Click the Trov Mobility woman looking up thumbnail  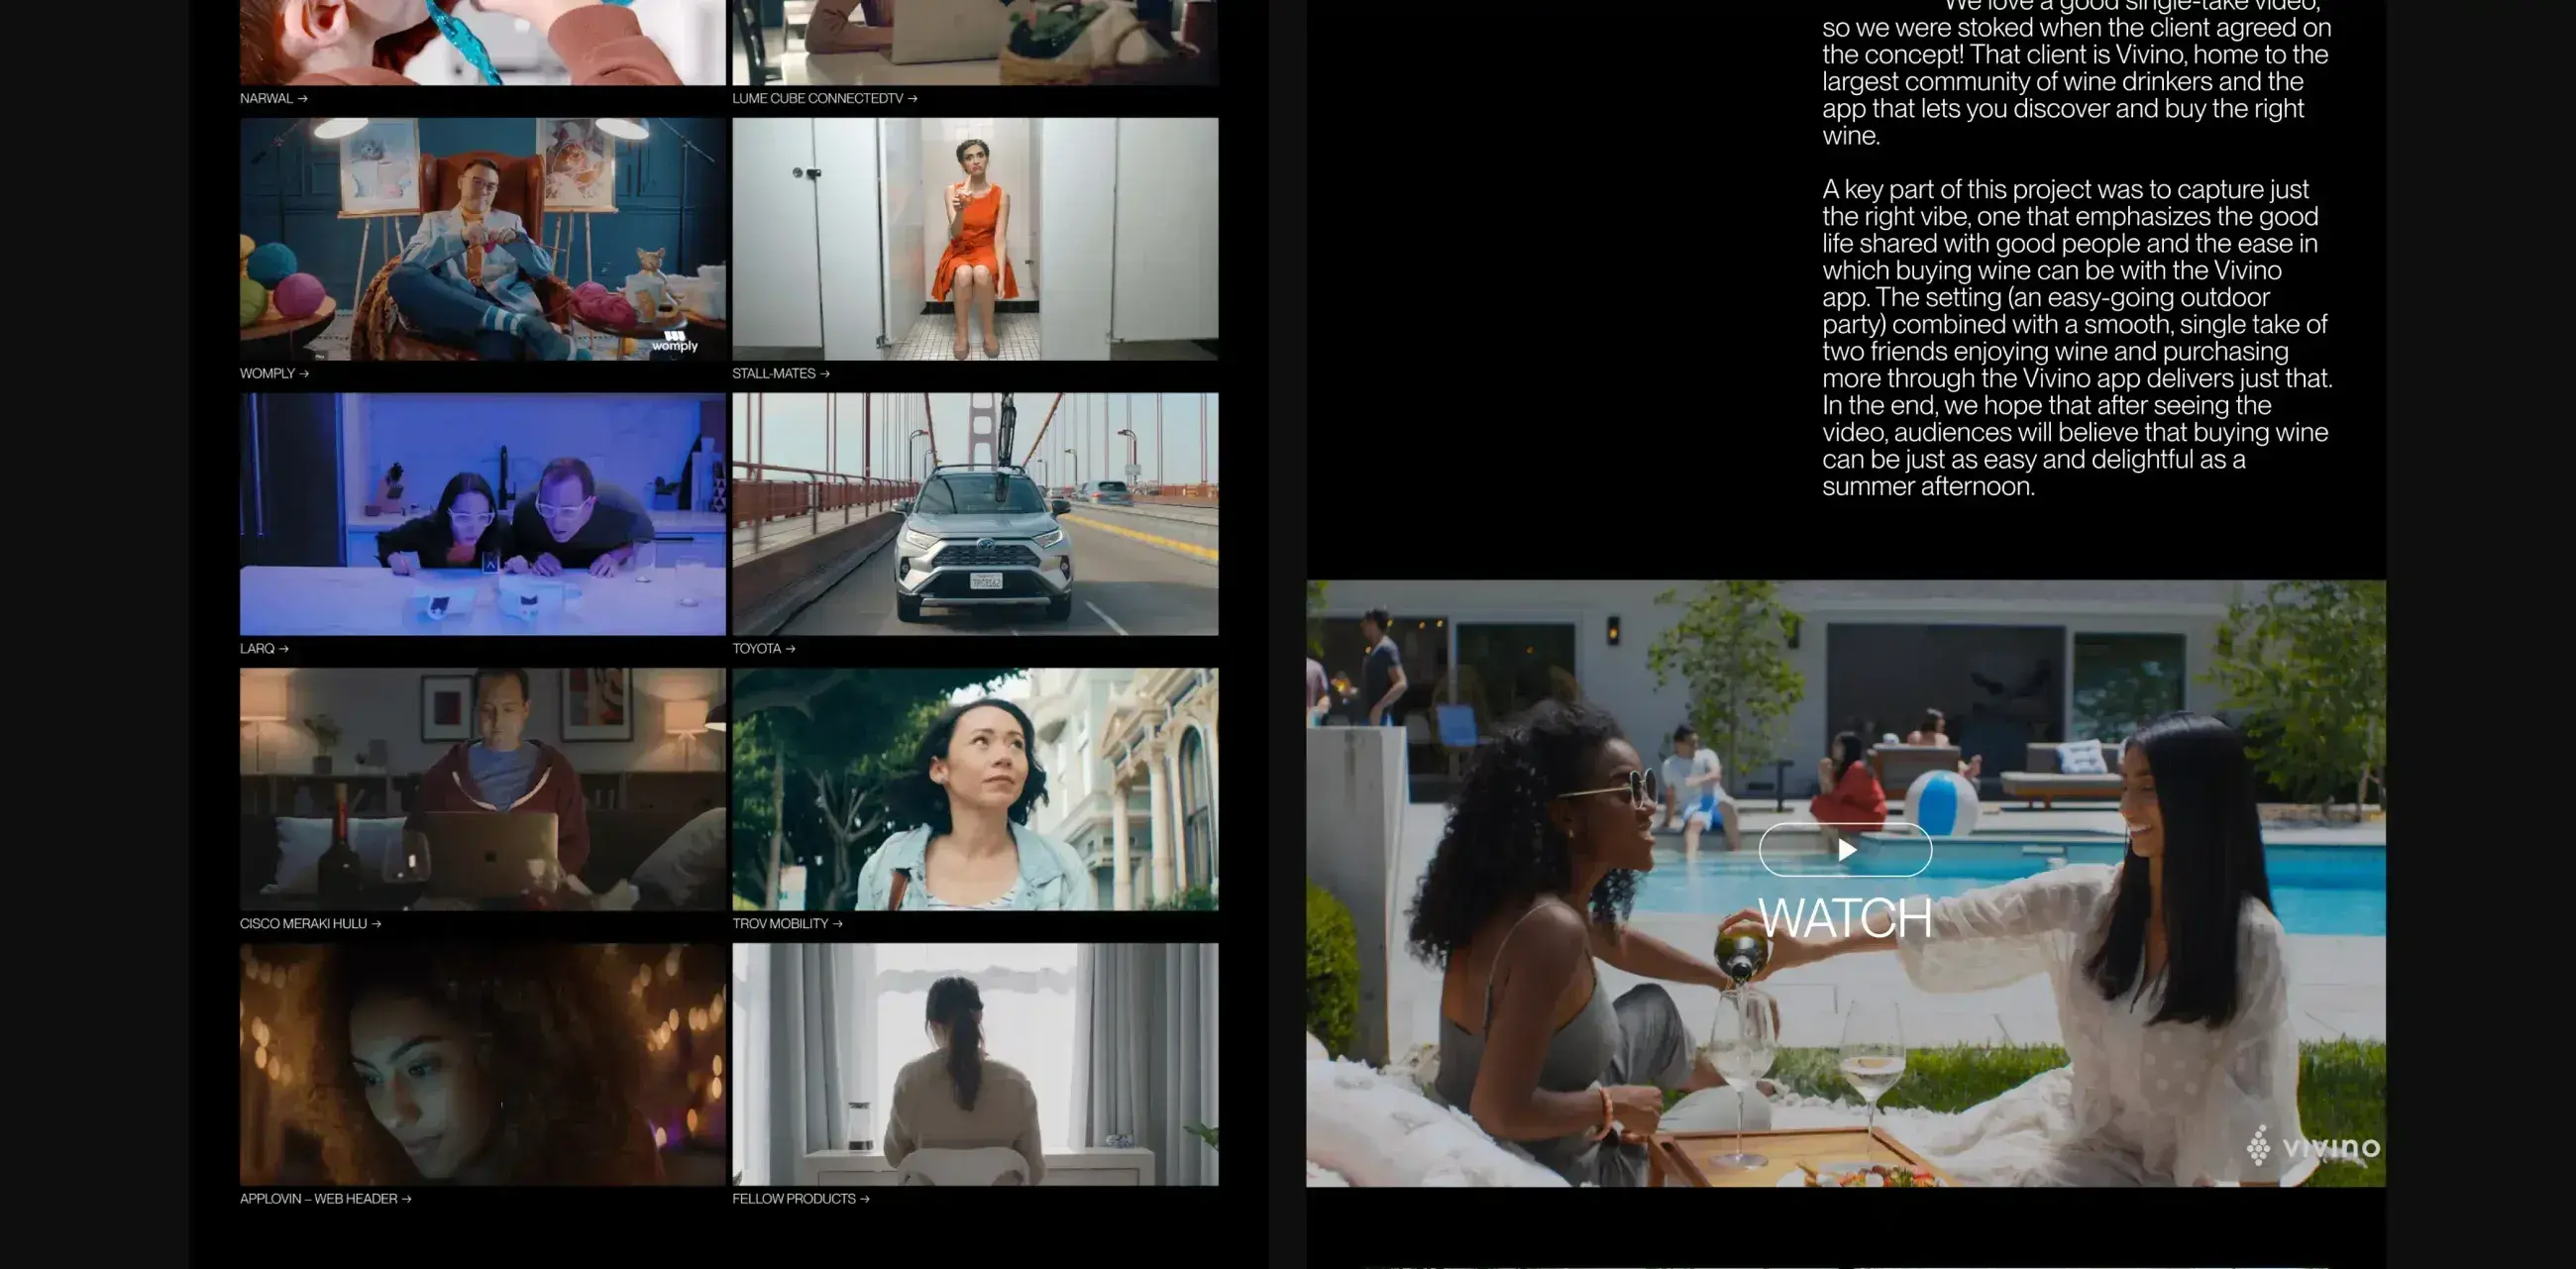click(x=975, y=789)
